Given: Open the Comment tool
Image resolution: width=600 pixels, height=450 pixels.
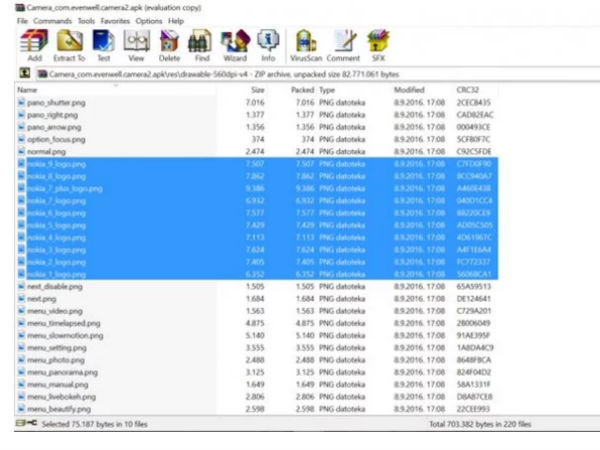Looking at the screenshot, I should (x=343, y=44).
